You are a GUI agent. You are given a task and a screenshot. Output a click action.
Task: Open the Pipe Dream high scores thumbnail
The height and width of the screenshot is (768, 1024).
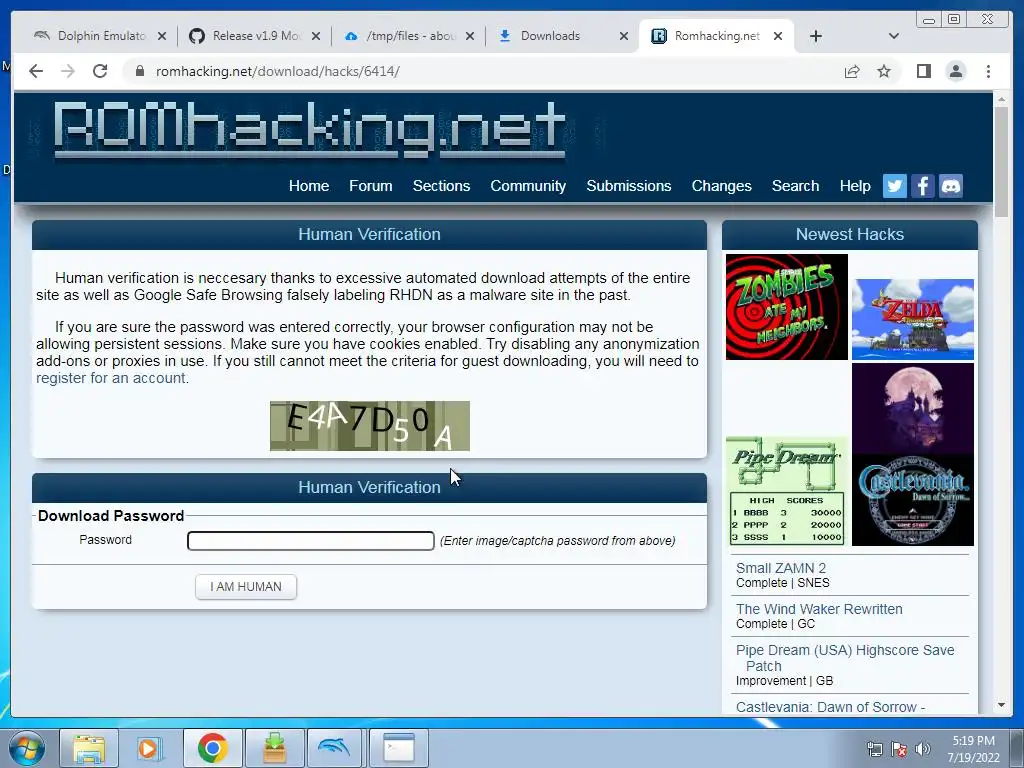point(787,491)
